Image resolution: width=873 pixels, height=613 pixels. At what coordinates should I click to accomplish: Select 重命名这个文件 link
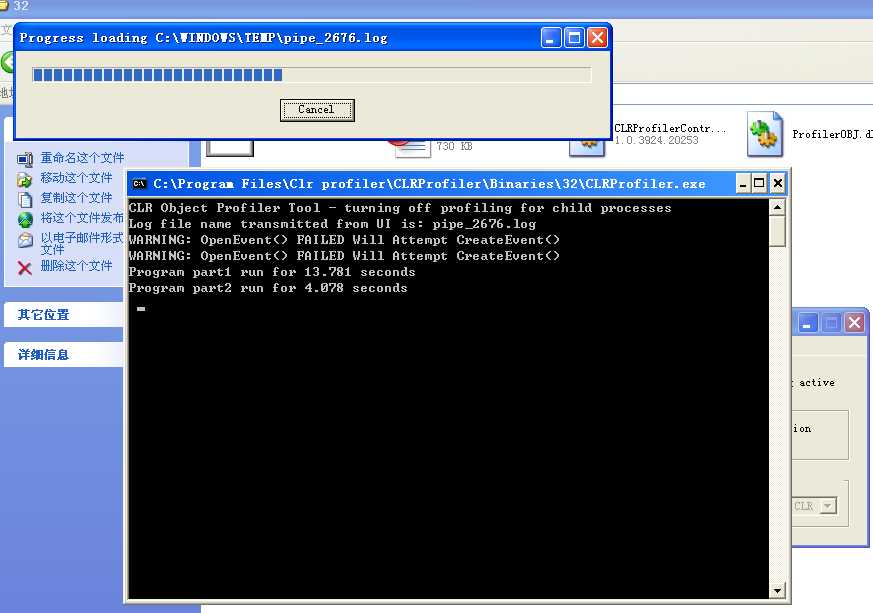click(82, 158)
